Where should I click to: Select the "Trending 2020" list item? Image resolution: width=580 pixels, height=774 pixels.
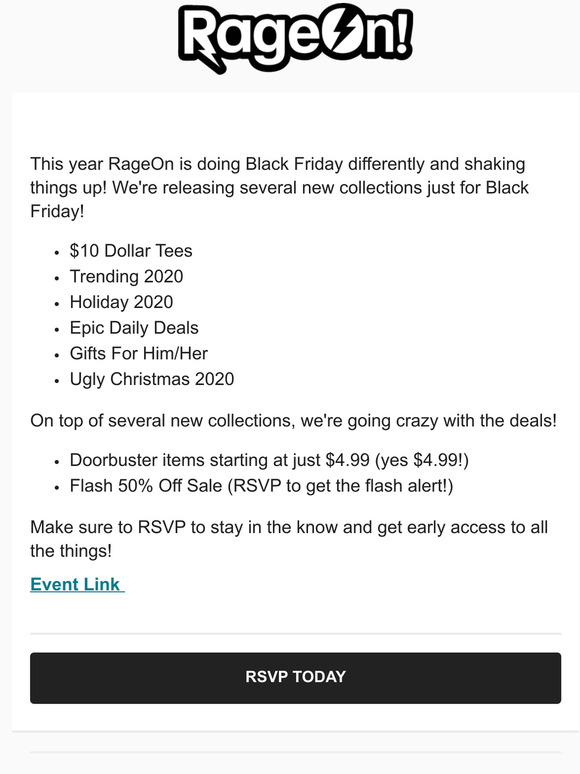point(126,276)
